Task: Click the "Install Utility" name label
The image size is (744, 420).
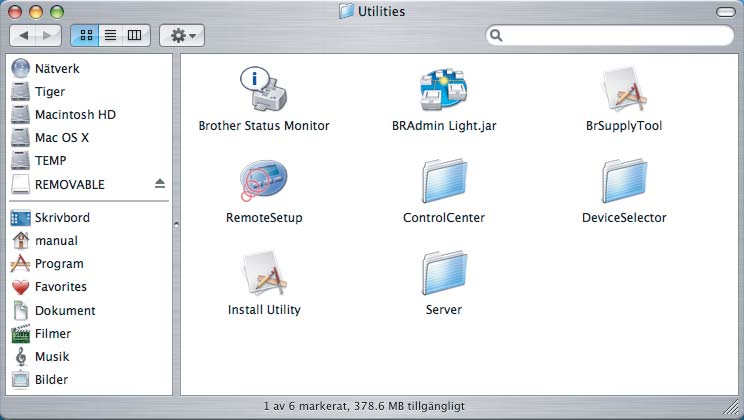Action: [x=264, y=310]
